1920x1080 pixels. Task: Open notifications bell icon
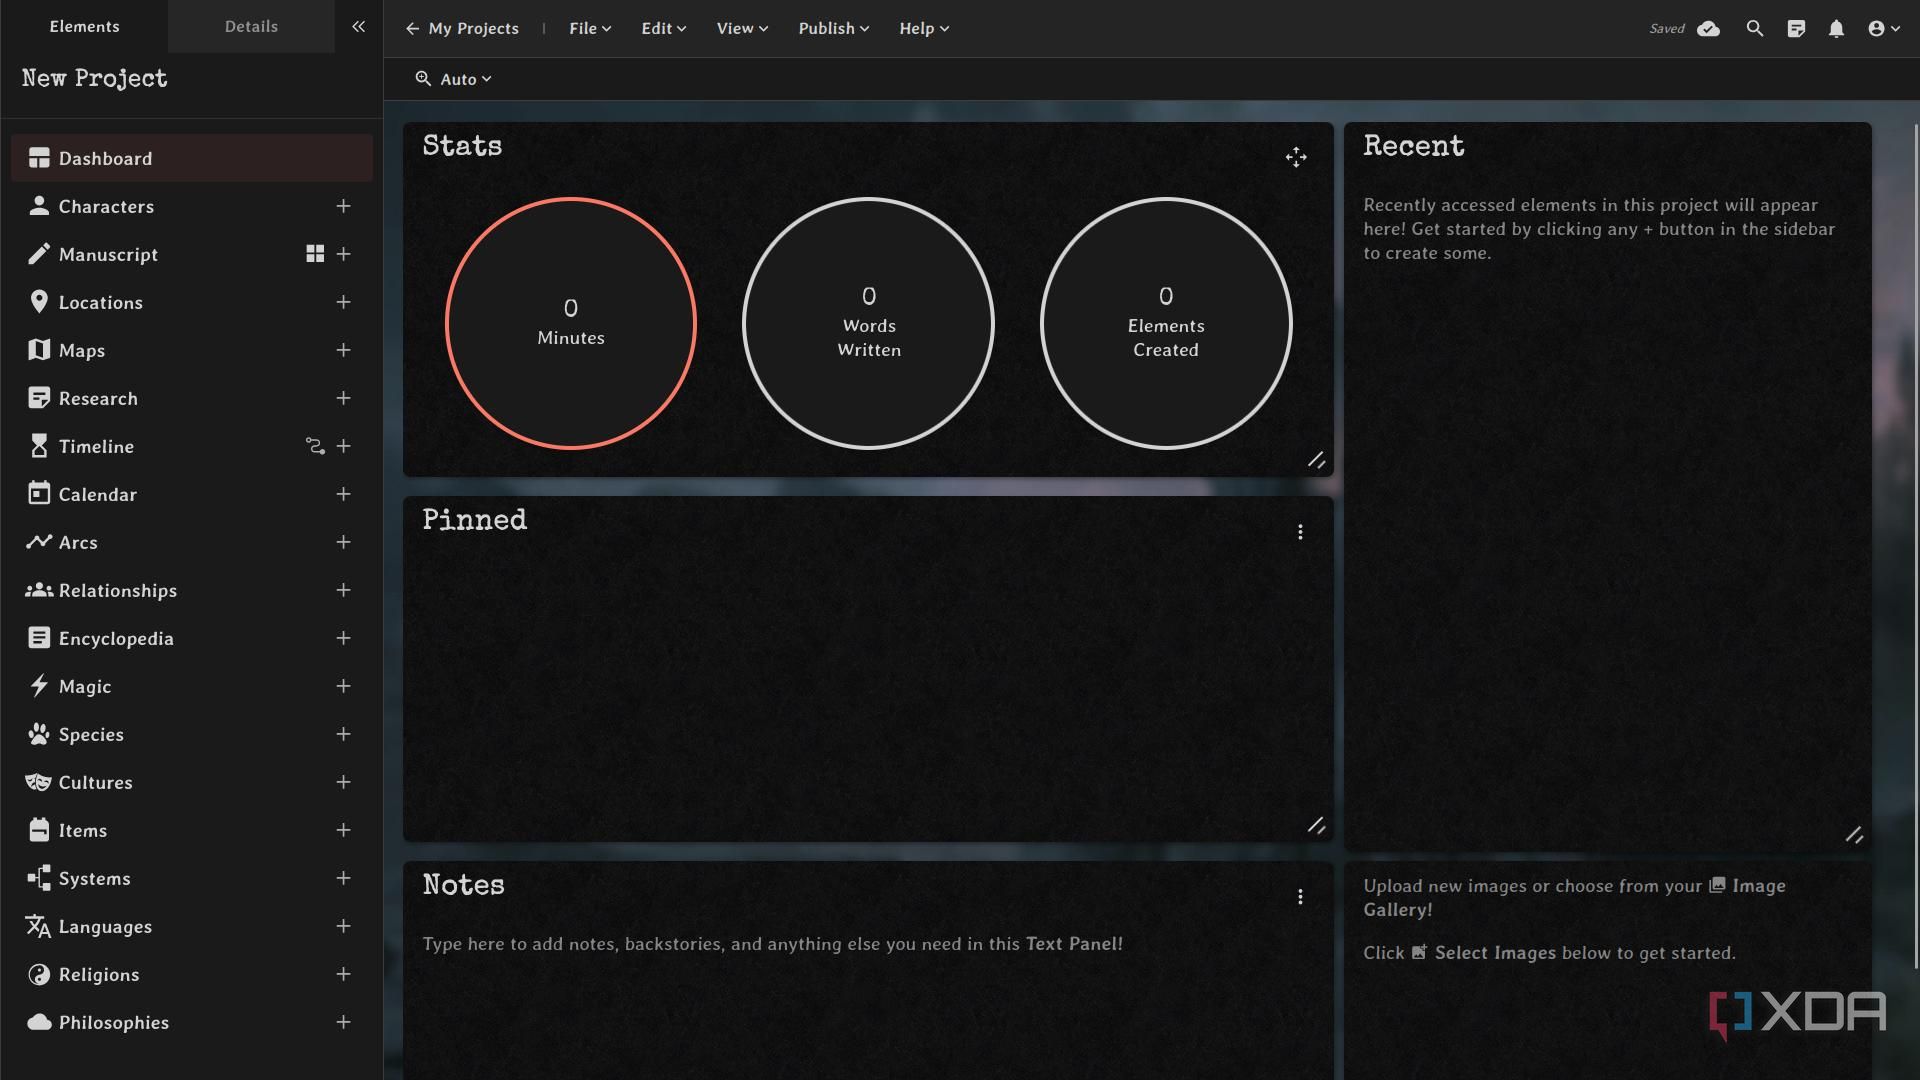point(1836,29)
